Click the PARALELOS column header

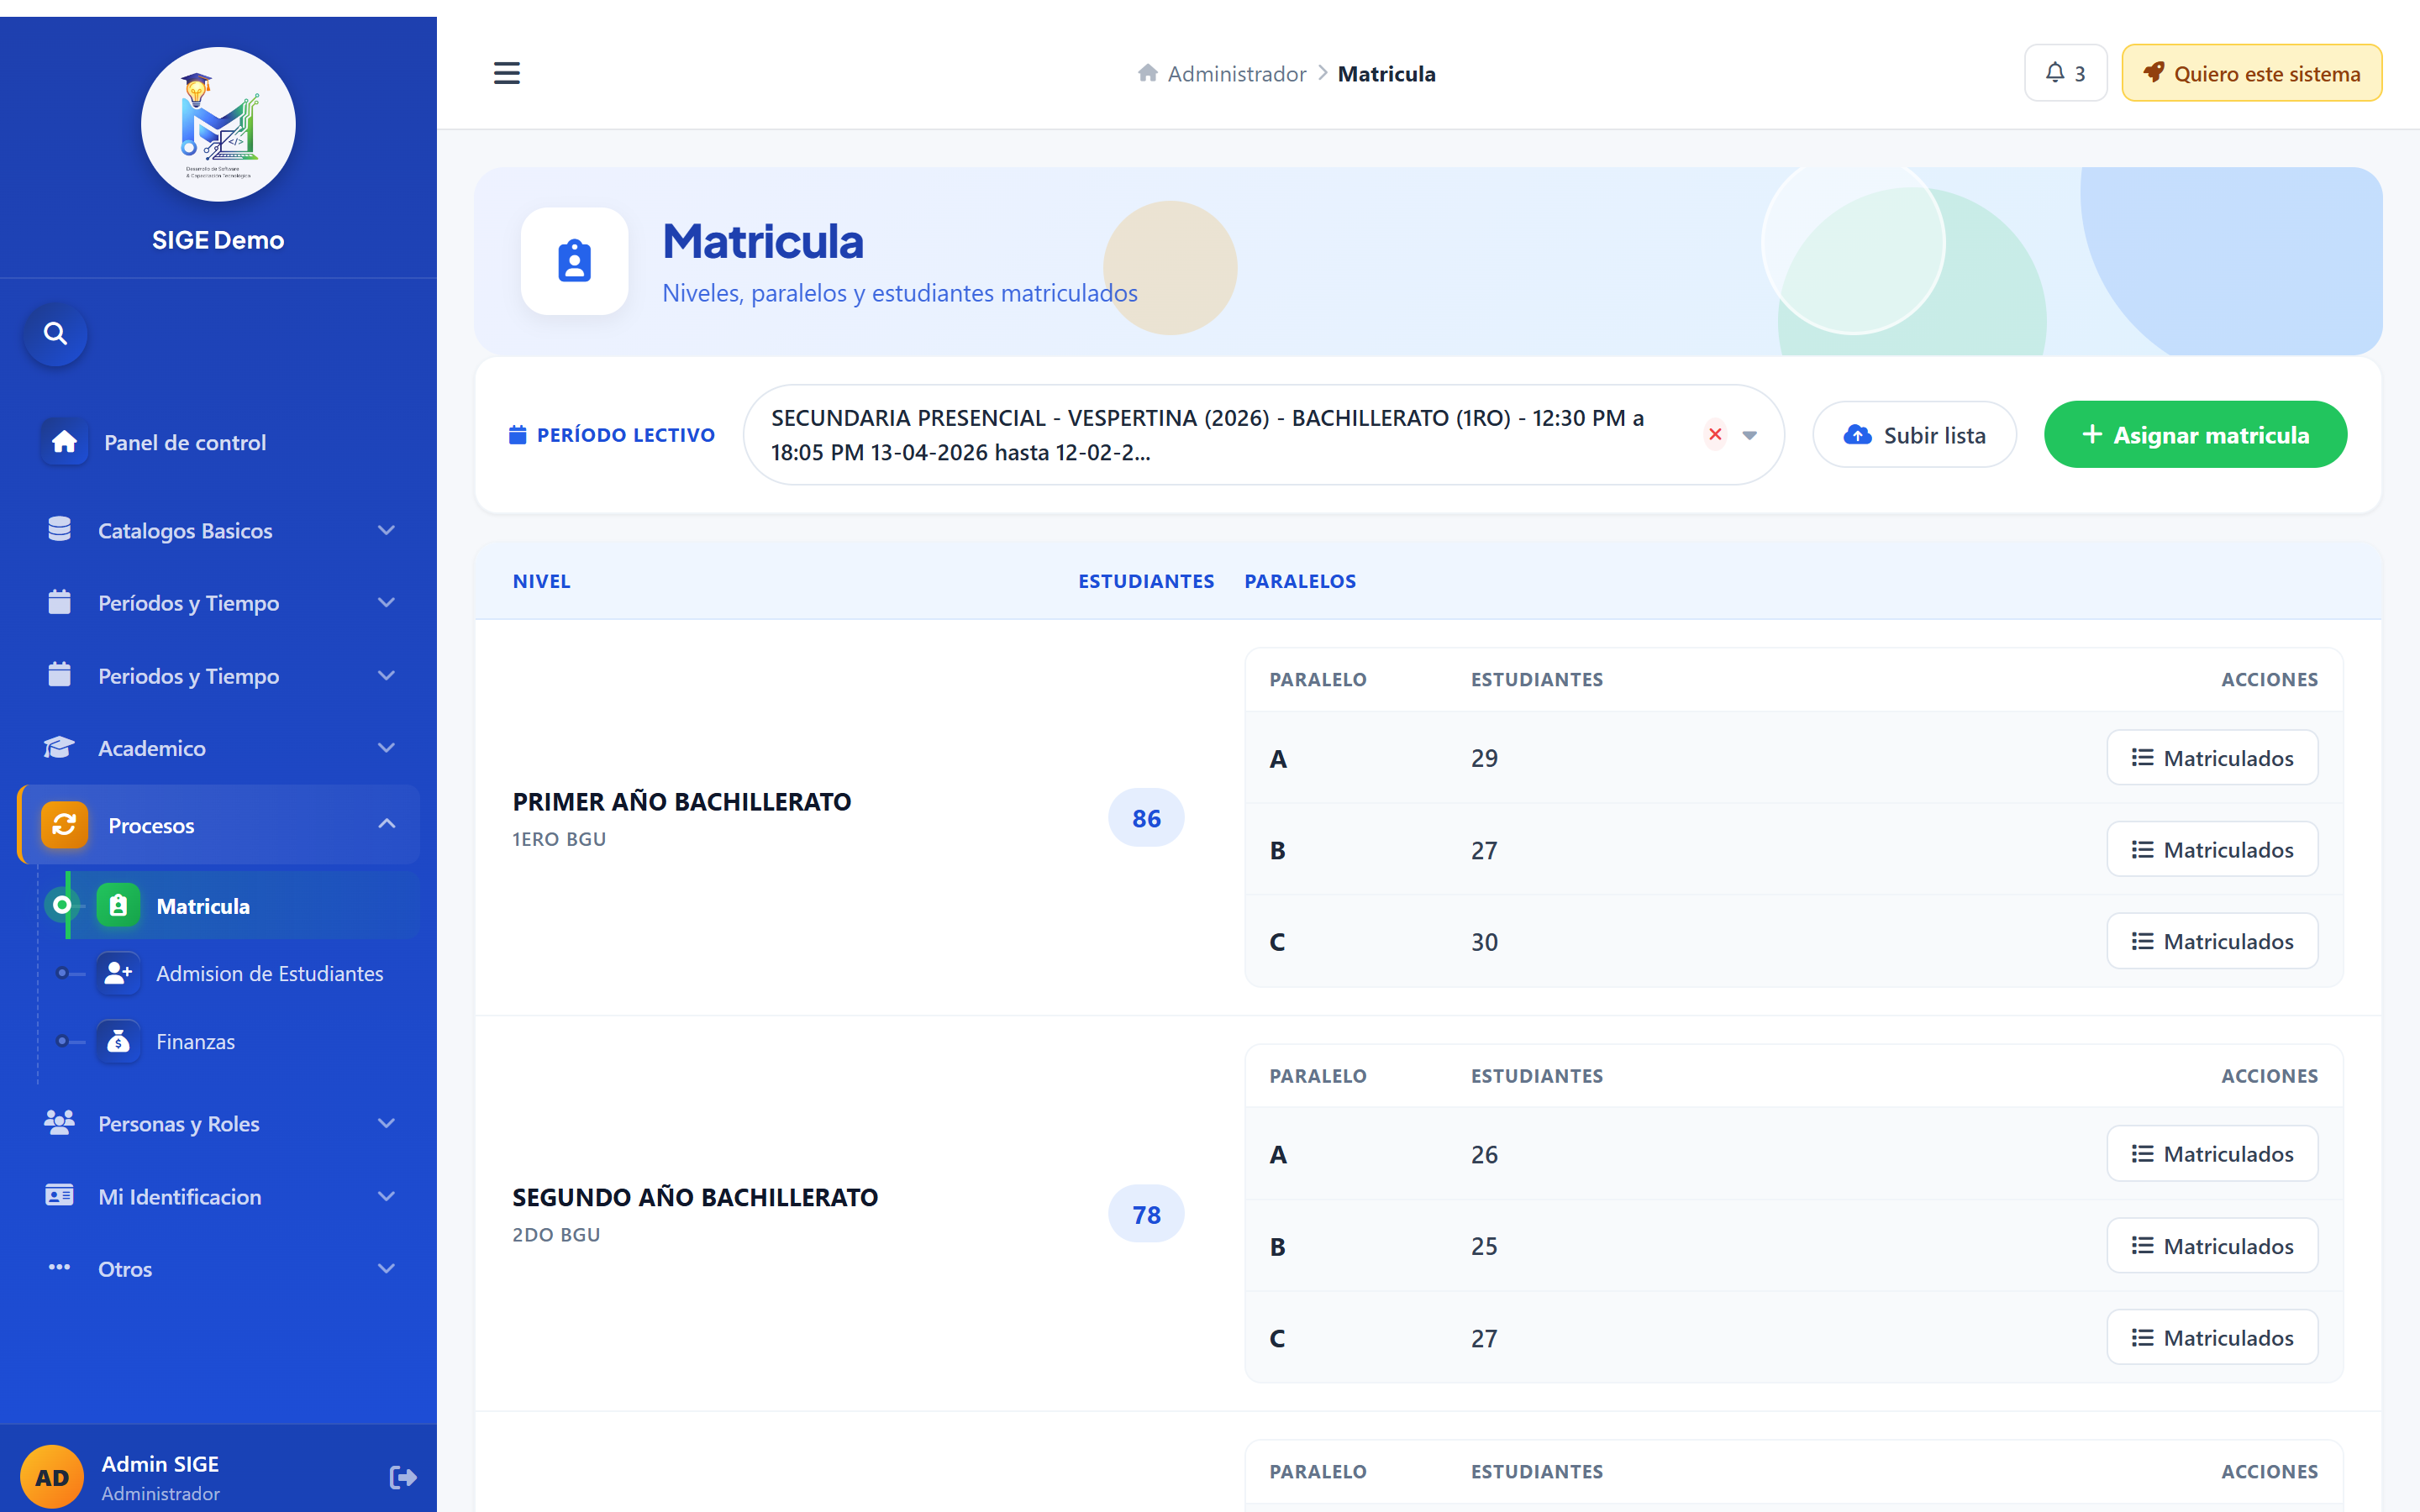(x=1300, y=581)
